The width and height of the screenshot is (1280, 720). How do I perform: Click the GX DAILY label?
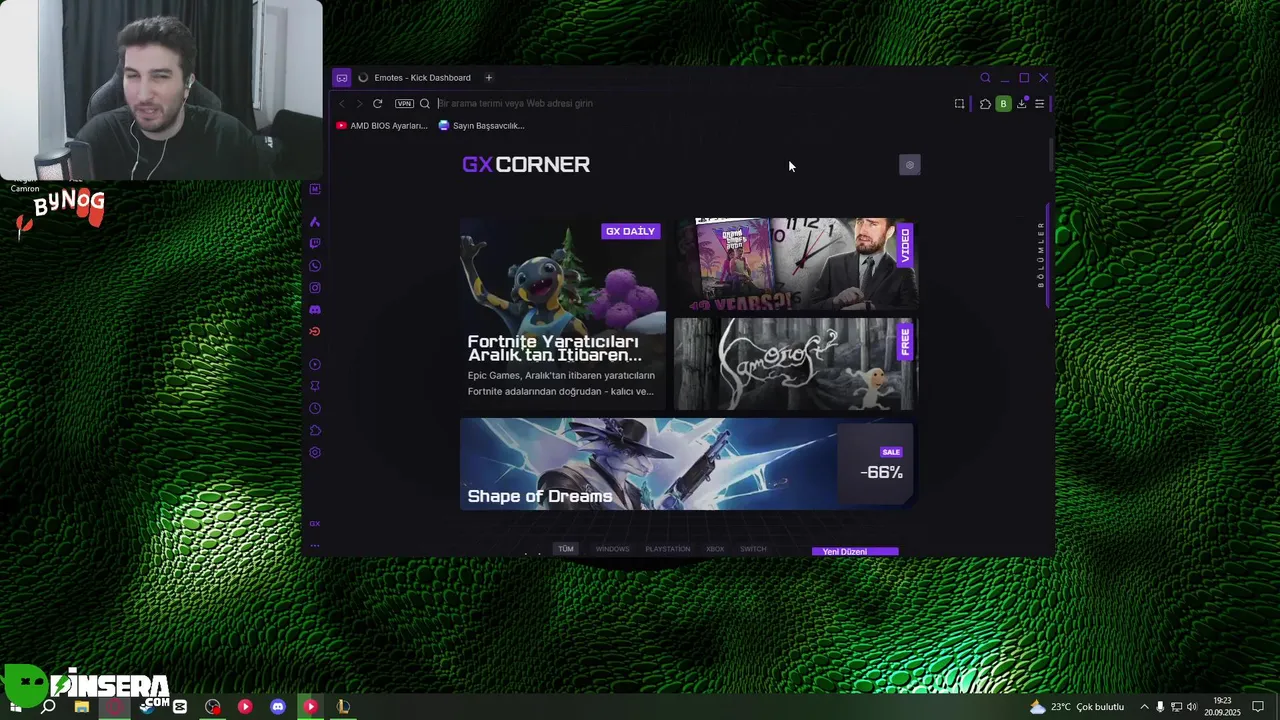coord(630,231)
